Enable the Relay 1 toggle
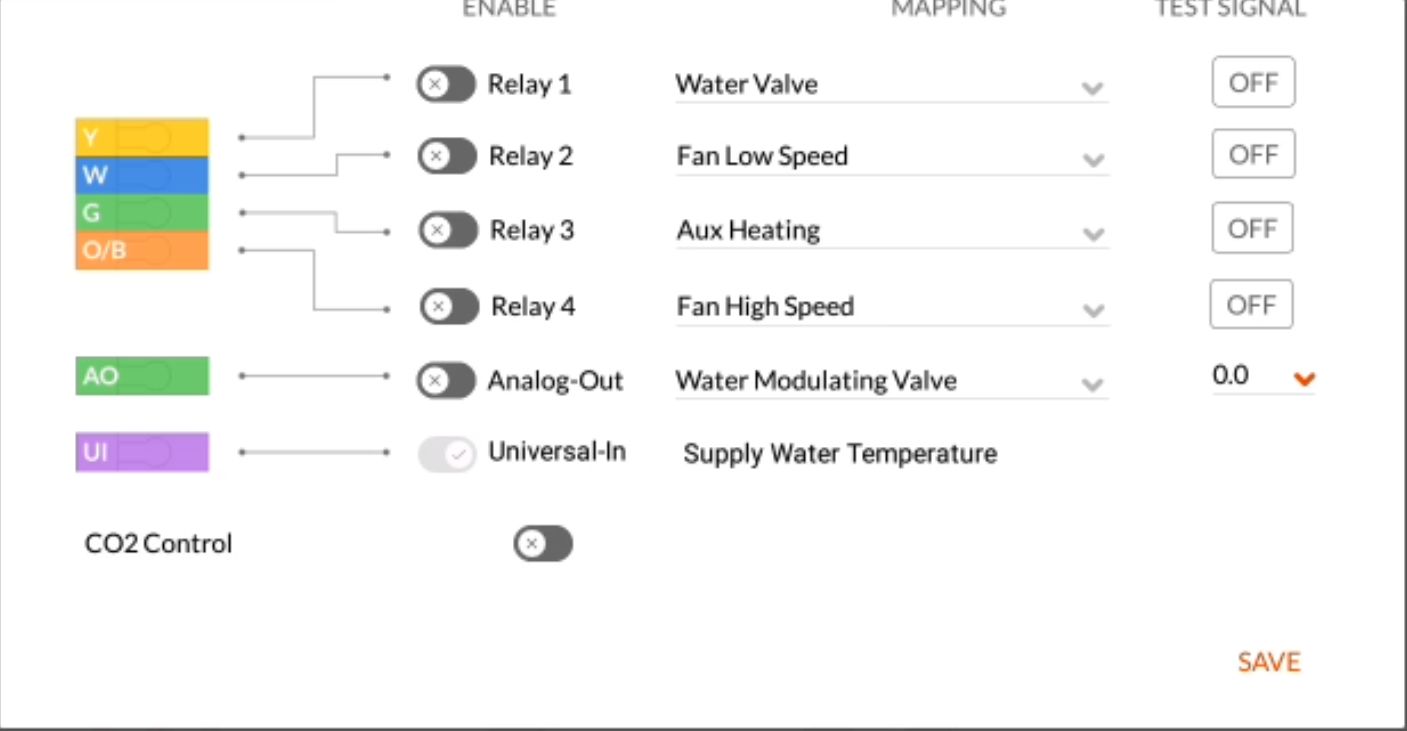1407x731 pixels. [x=446, y=84]
